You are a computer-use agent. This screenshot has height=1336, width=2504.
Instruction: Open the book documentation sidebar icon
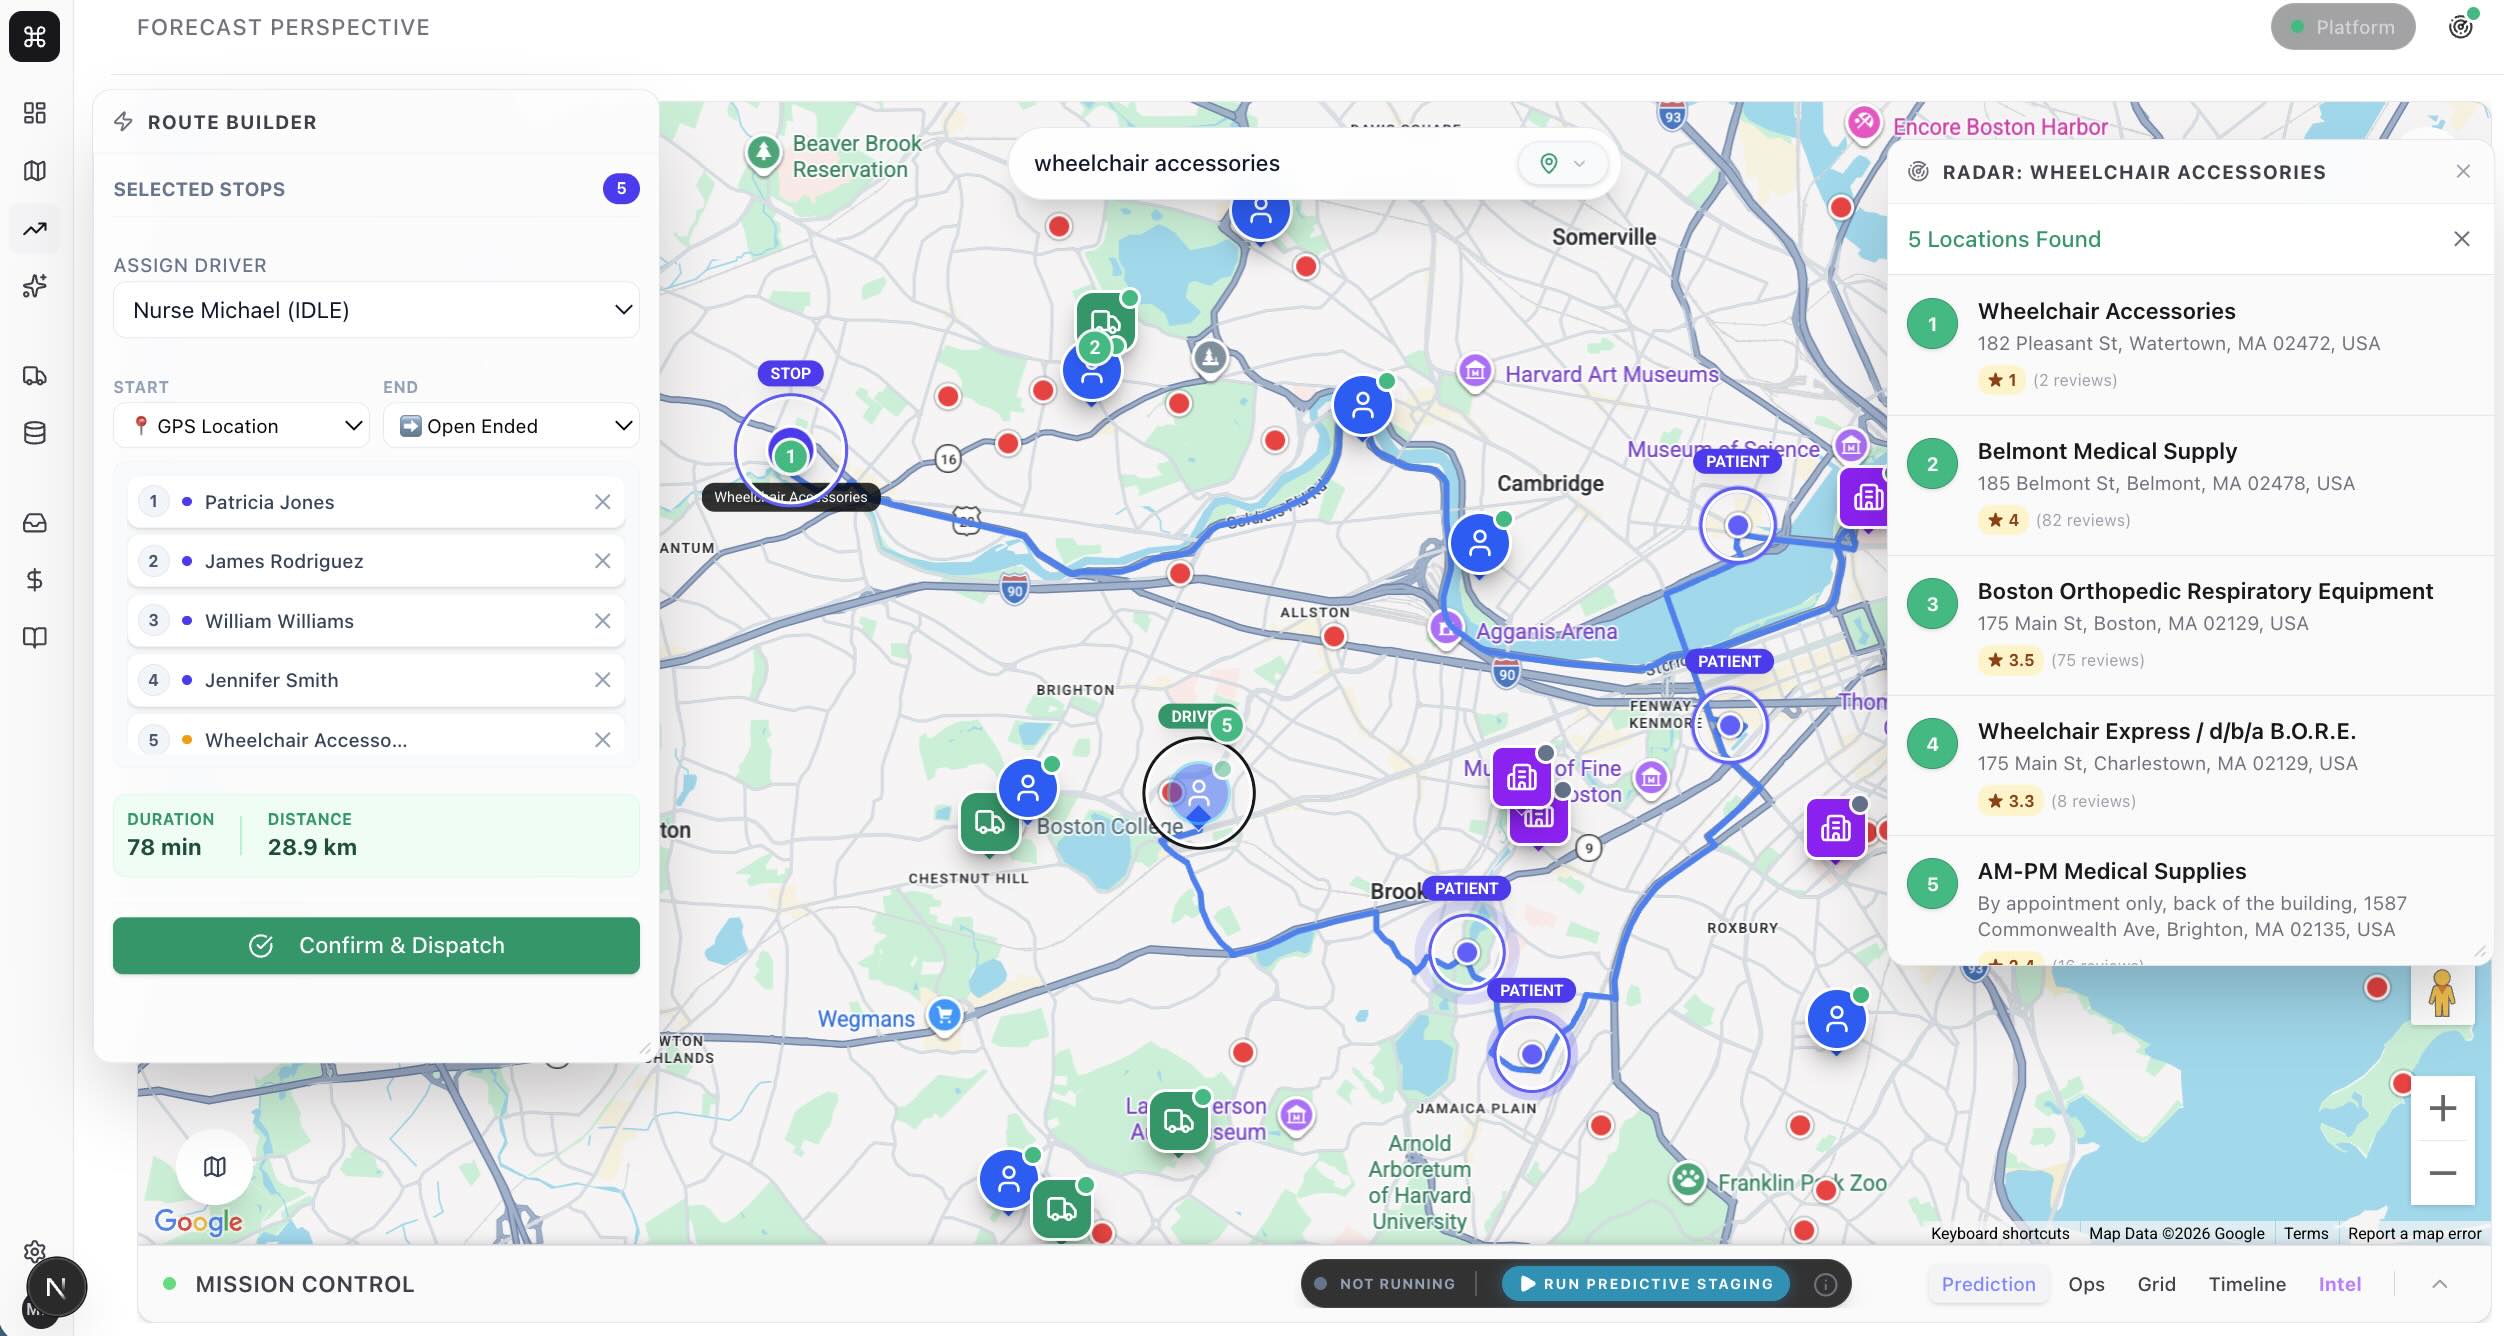click(x=34, y=638)
